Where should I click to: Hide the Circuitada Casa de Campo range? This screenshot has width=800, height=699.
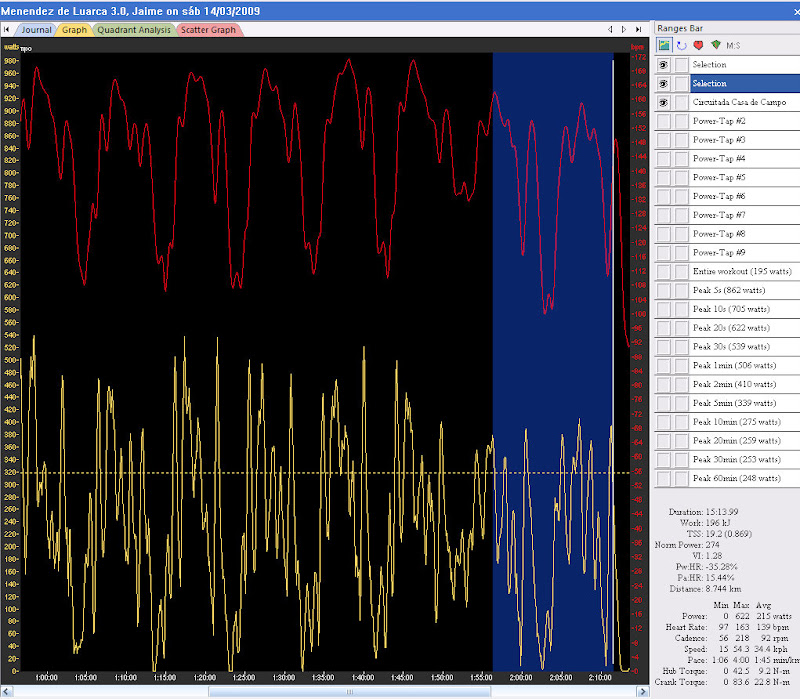click(x=663, y=103)
